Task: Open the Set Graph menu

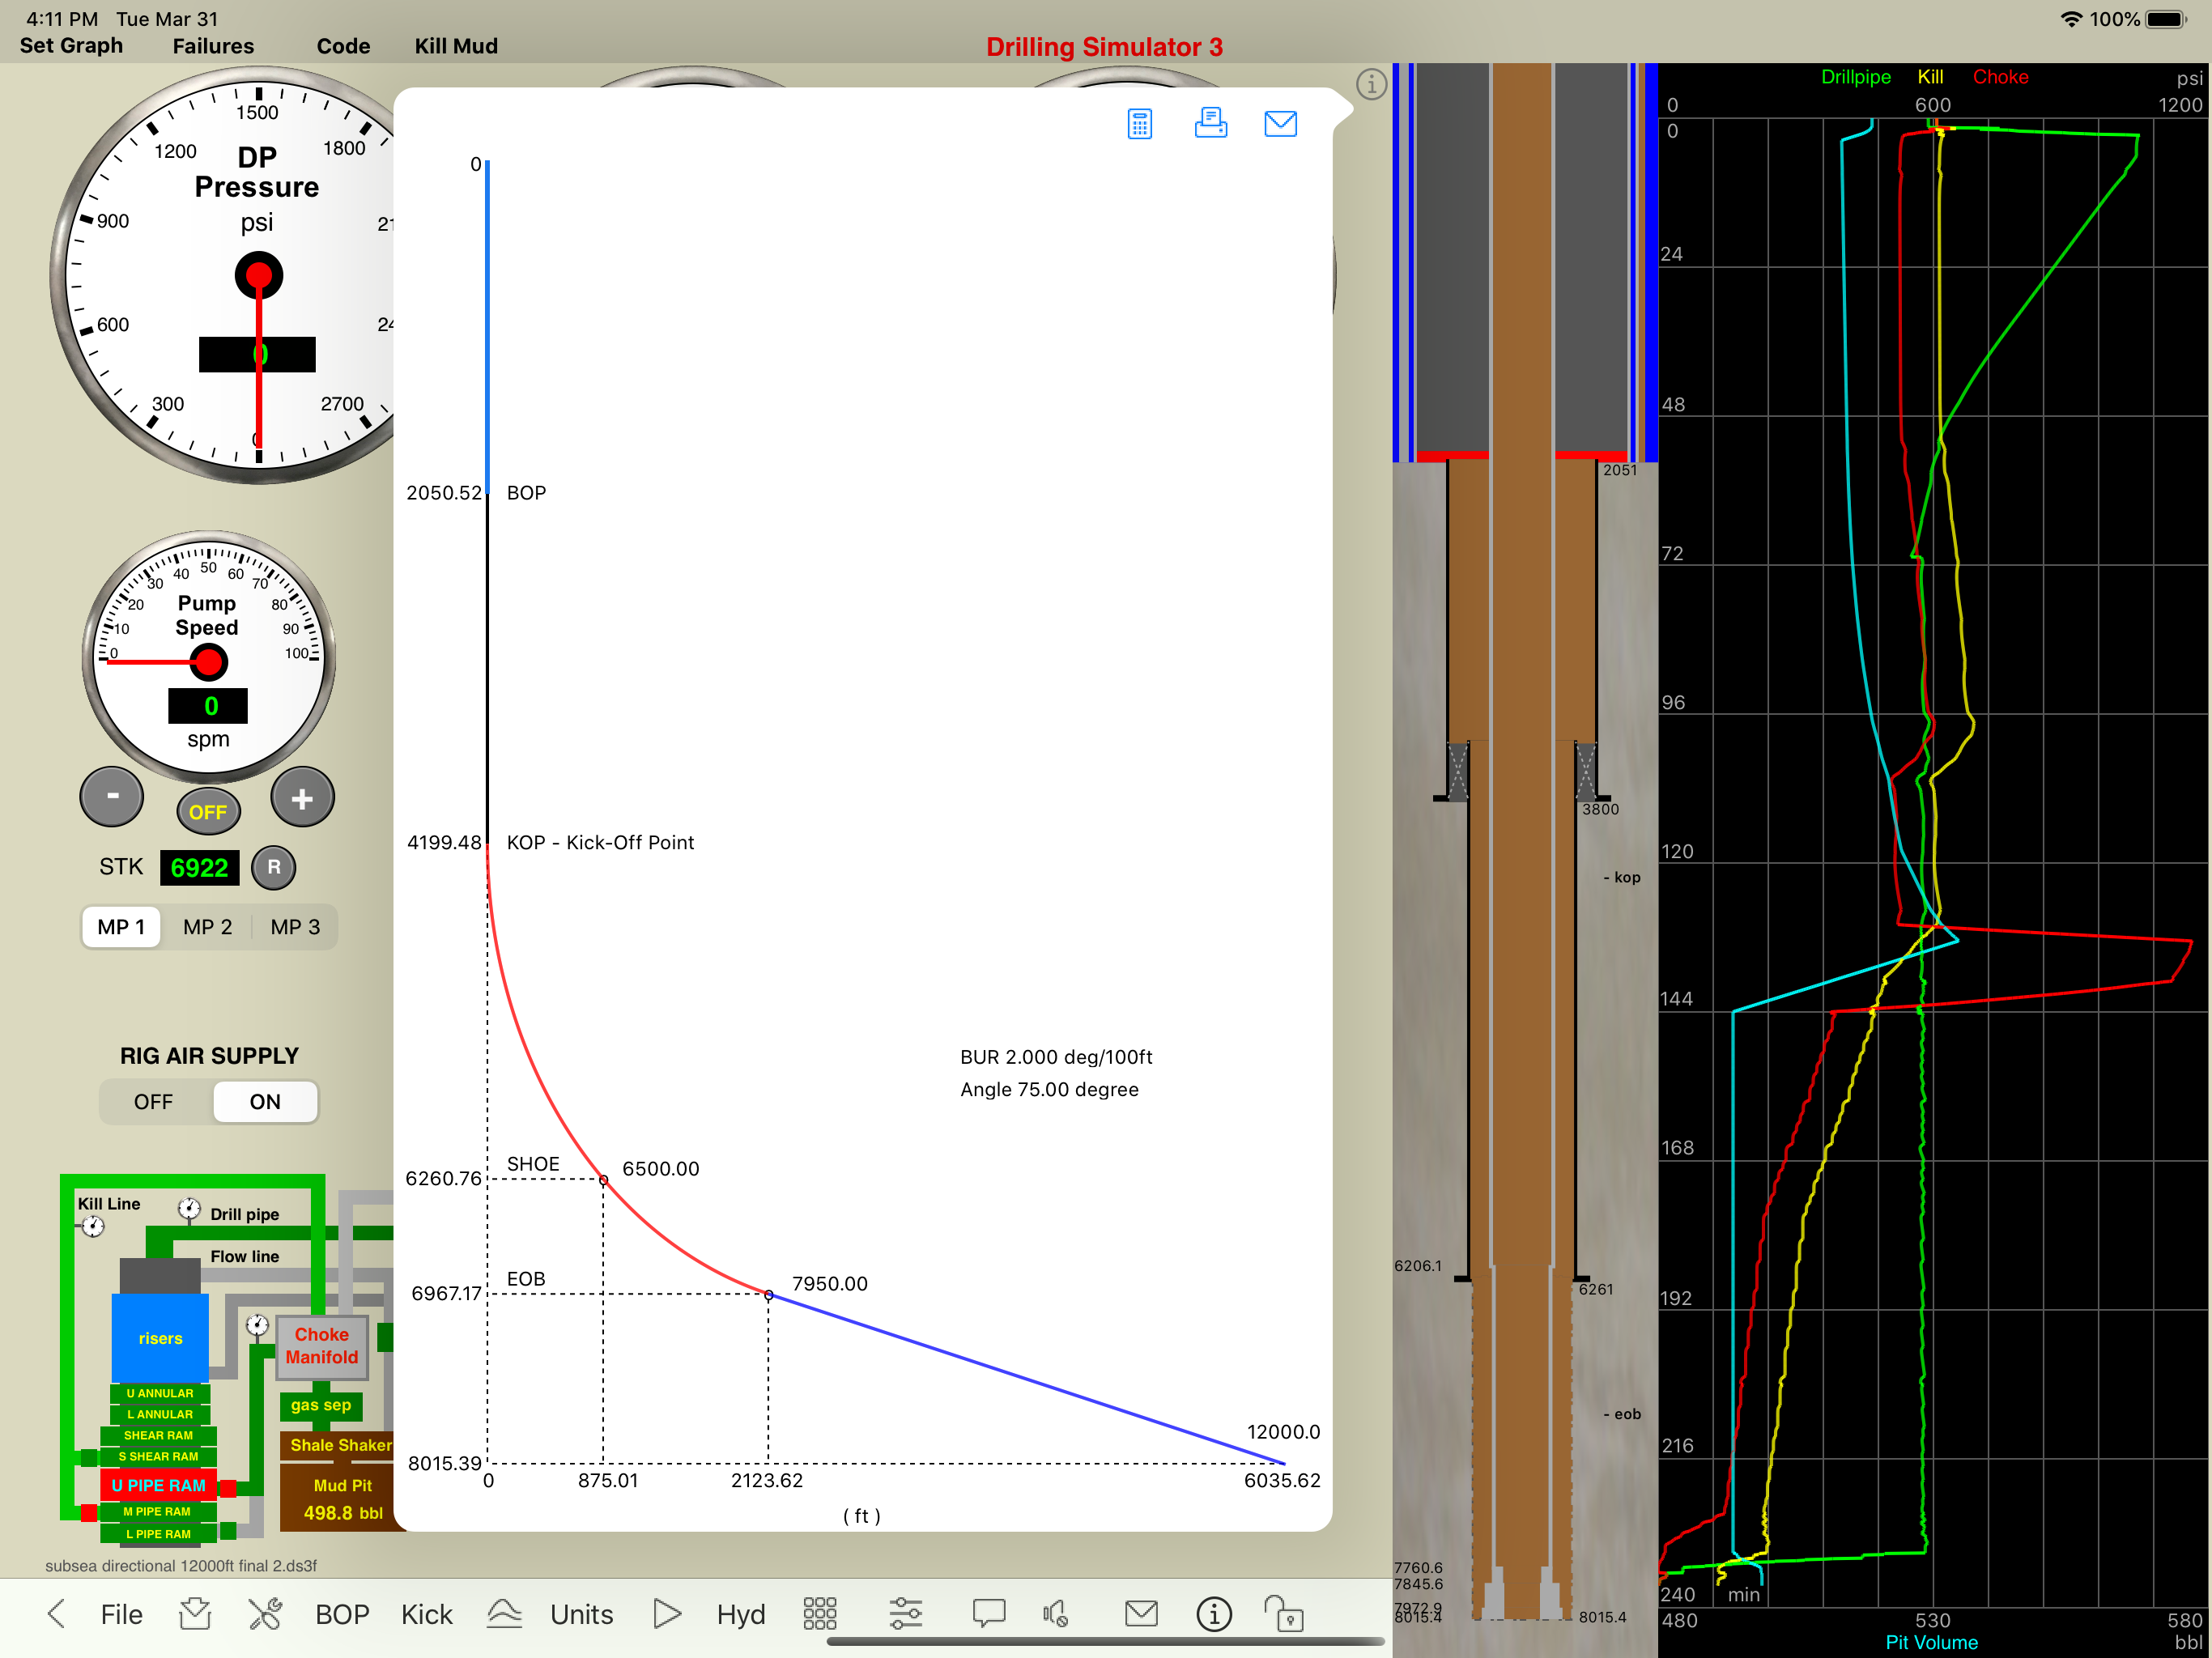Action: coord(71,46)
